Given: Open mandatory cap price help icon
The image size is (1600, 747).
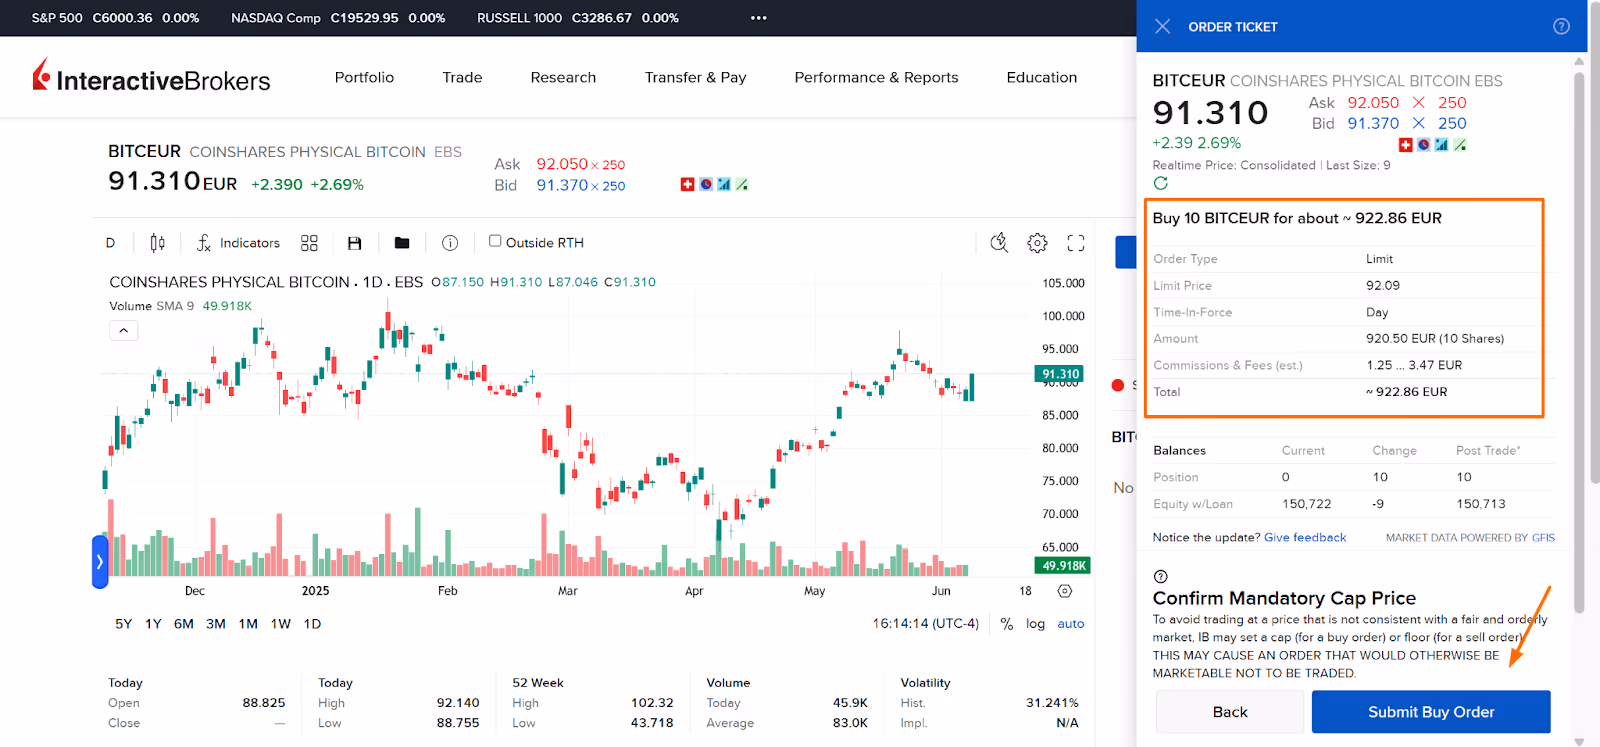Looking at the screenshot, I should click(x=1160, y=577).
